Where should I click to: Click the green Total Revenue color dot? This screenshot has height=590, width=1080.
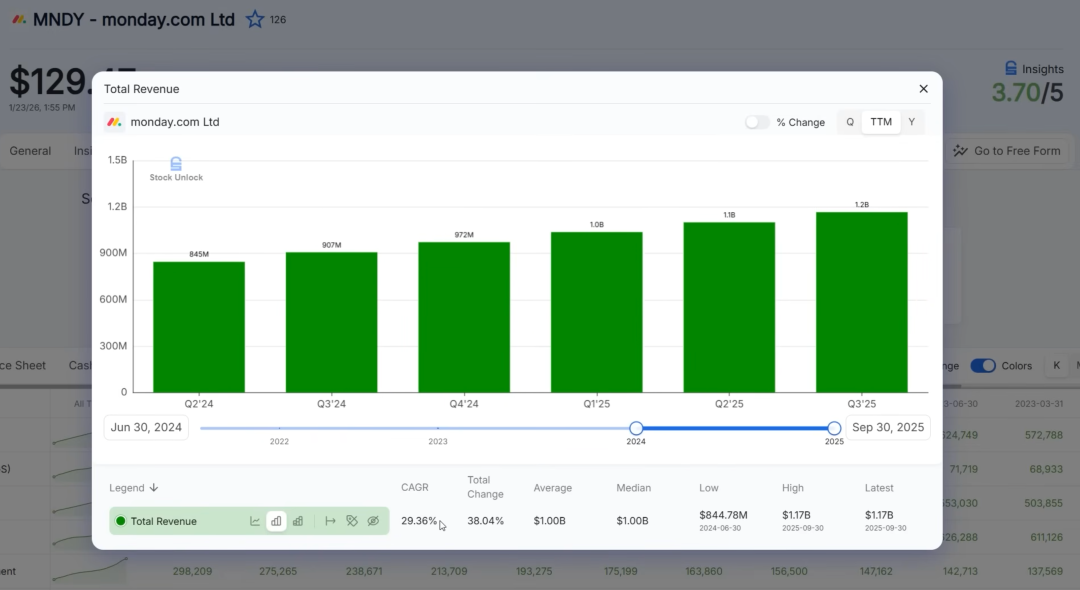click(x=121, y=521)
